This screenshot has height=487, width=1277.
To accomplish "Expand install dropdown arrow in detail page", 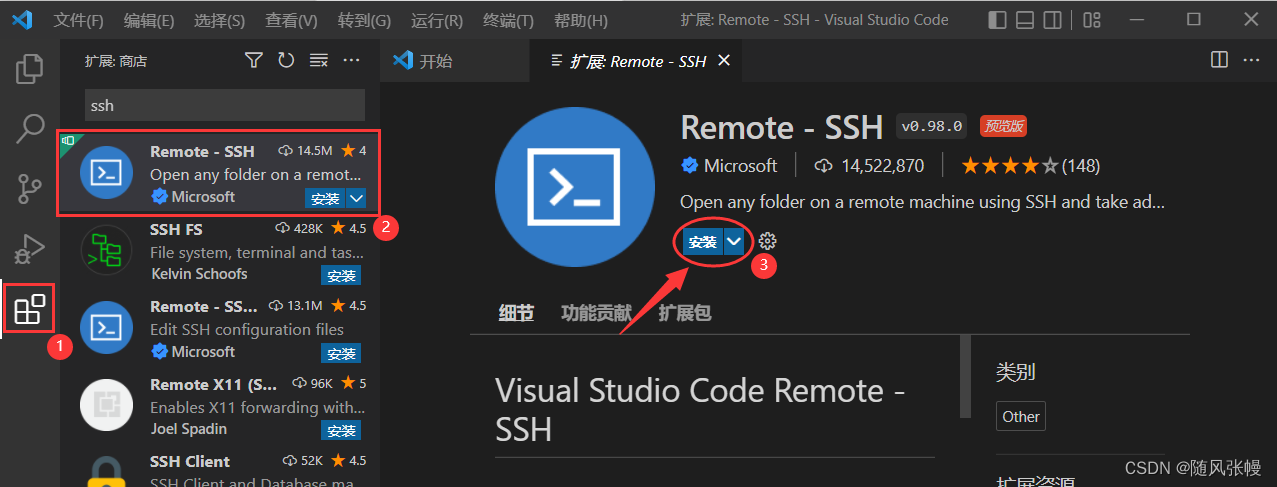I will coord(735,242).
